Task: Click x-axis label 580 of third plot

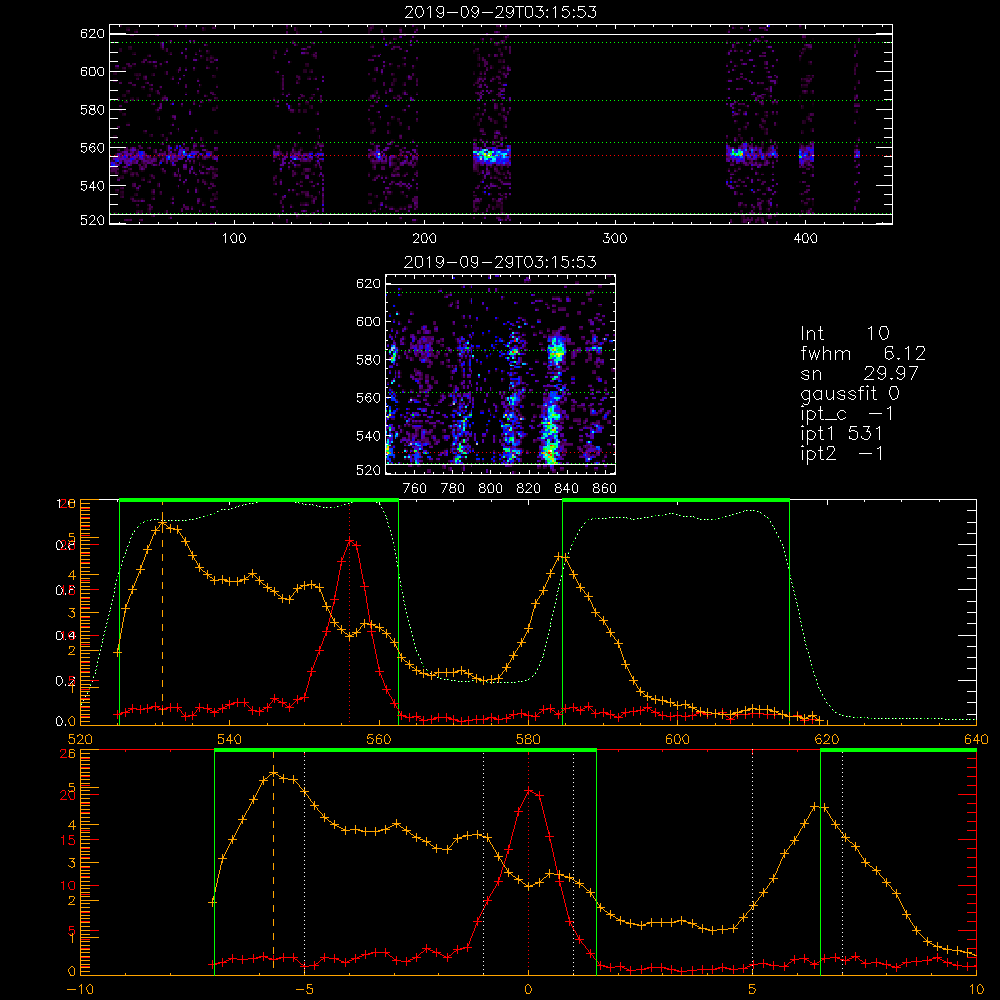Action: coord(528,740)
